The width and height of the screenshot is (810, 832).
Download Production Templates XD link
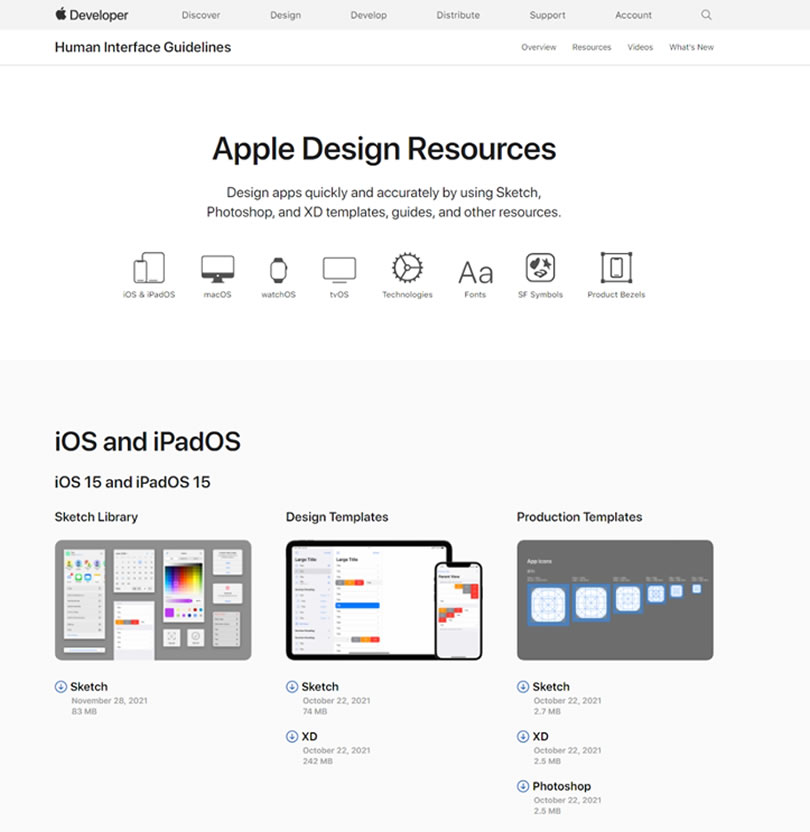(x=541, y=736)
